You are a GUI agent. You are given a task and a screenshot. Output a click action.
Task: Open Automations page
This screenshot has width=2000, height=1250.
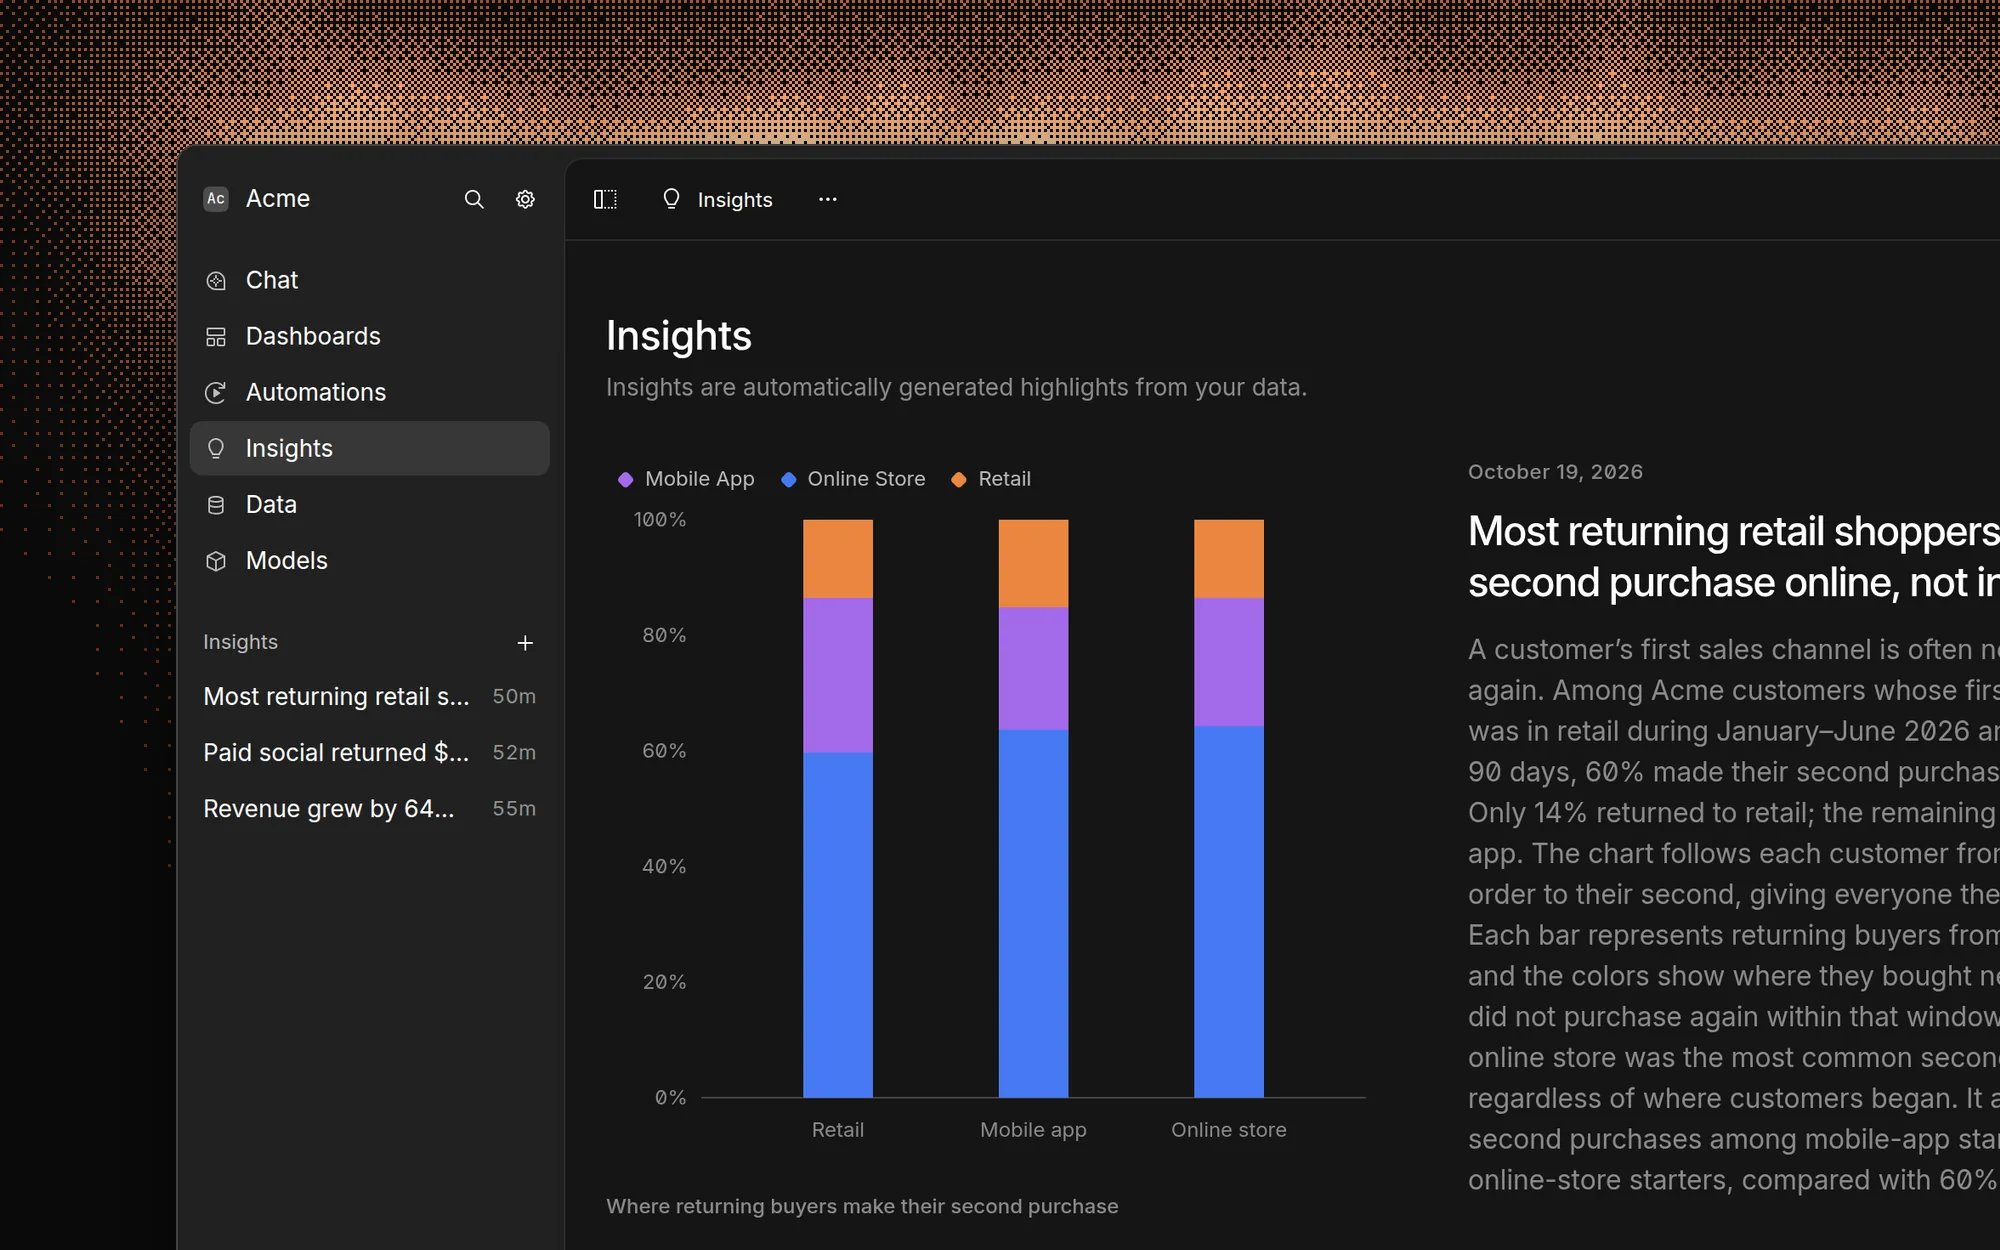(x=369, y=392)
